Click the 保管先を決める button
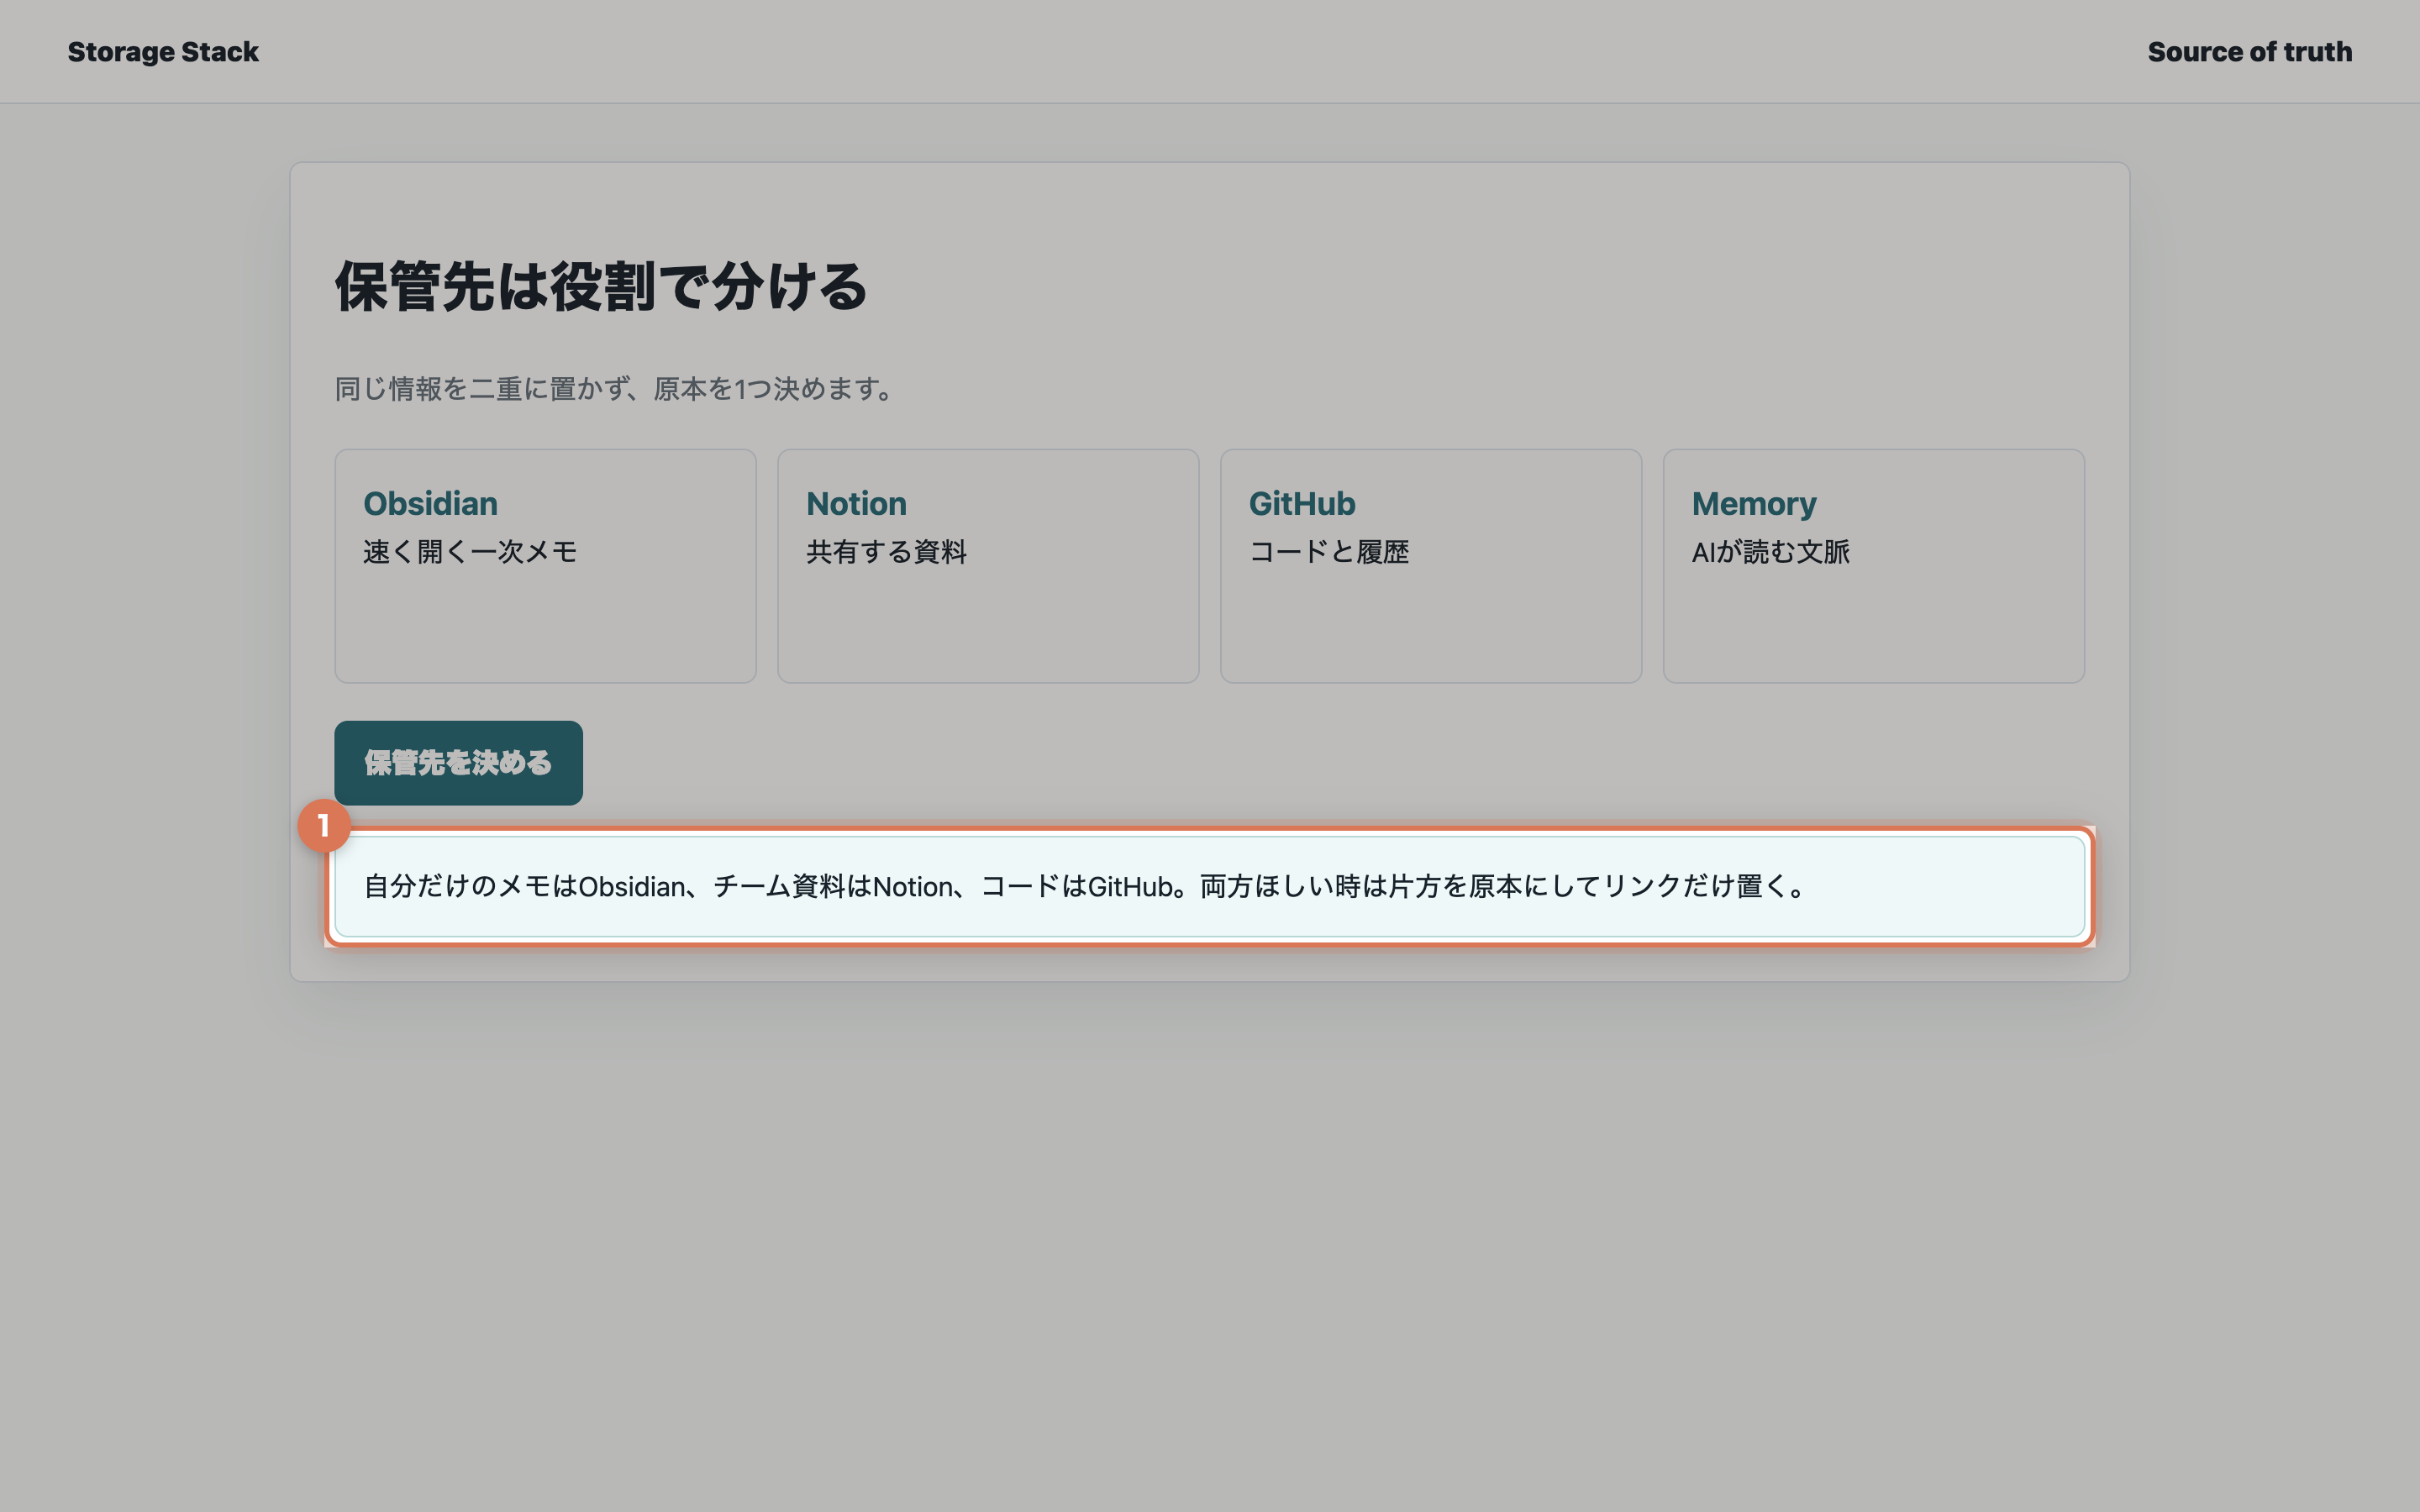 coord(458,763)
